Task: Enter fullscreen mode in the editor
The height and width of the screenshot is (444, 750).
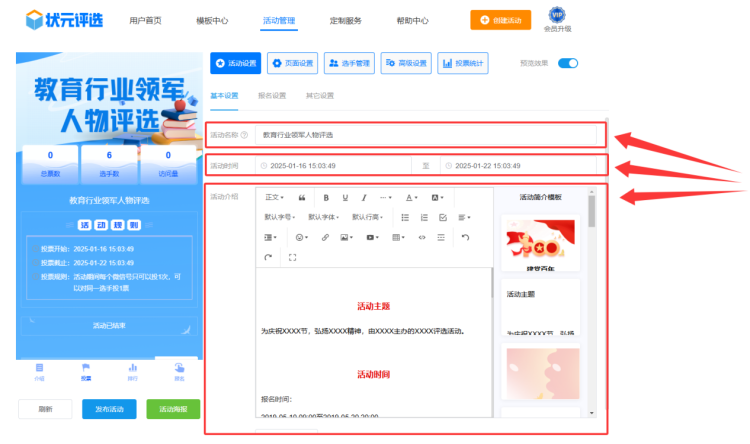Action: click(x=292, y=257)
